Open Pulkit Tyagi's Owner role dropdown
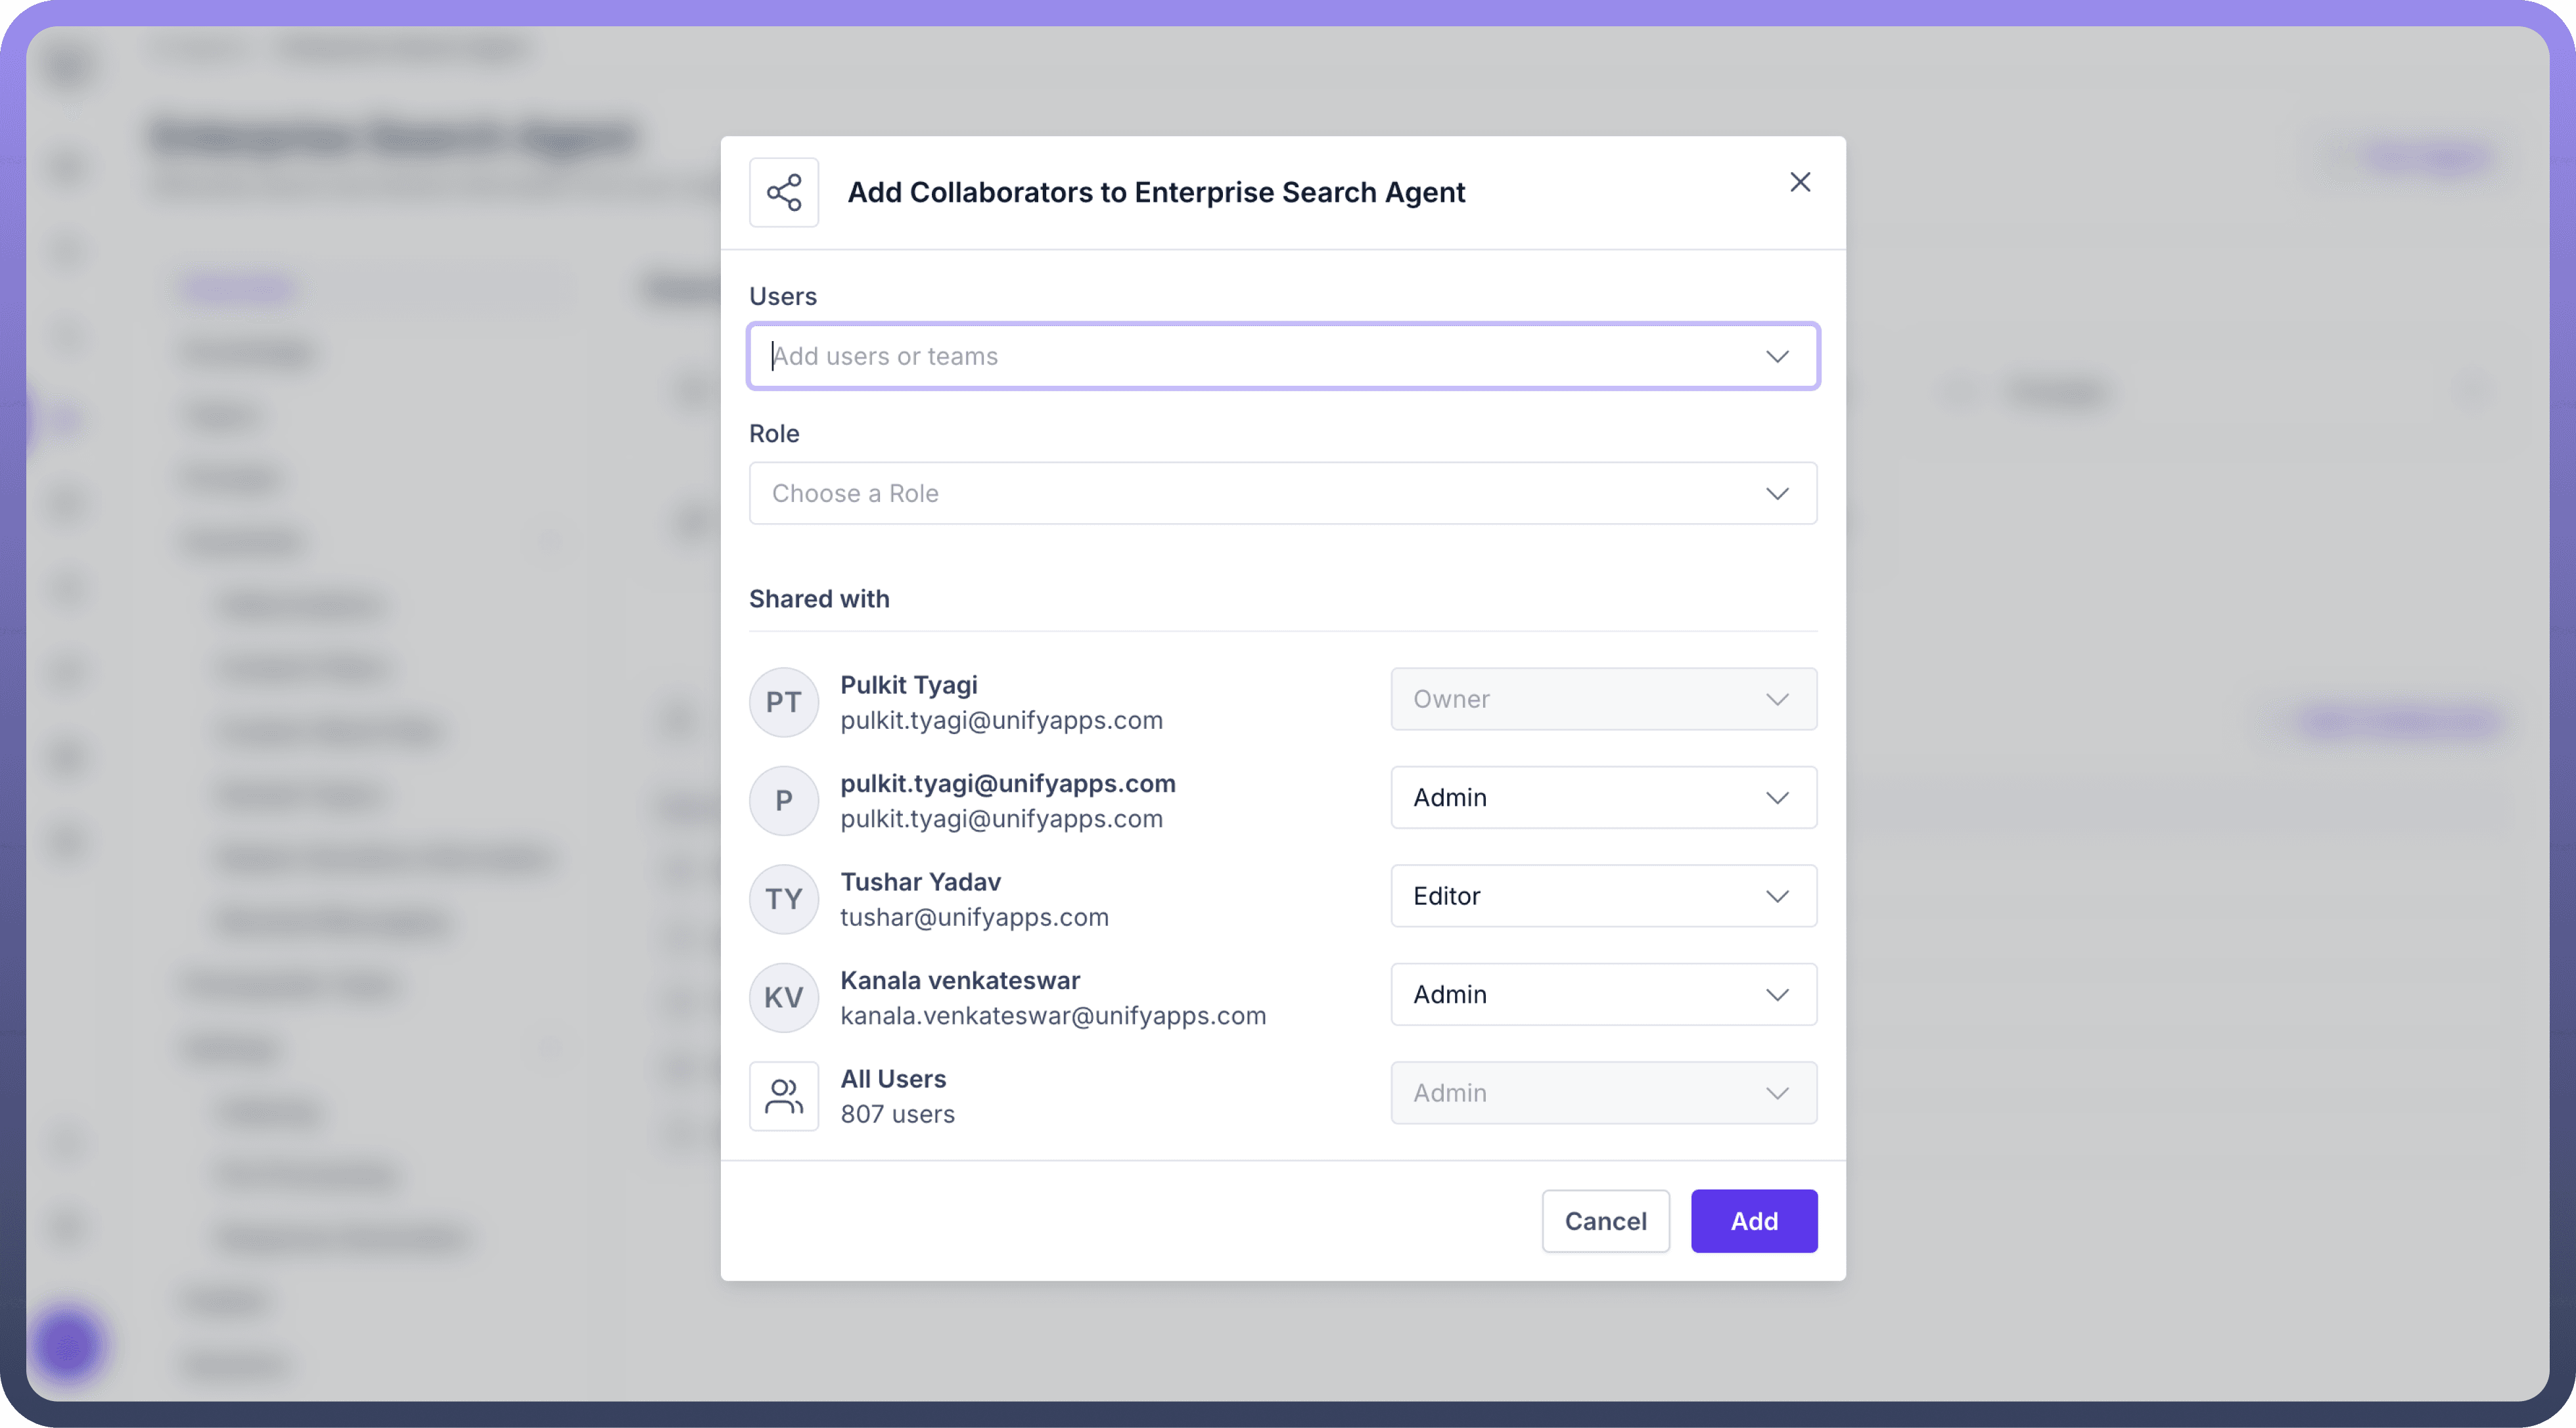This screenshot has height=1428, width=2576. pos(1602,699)
